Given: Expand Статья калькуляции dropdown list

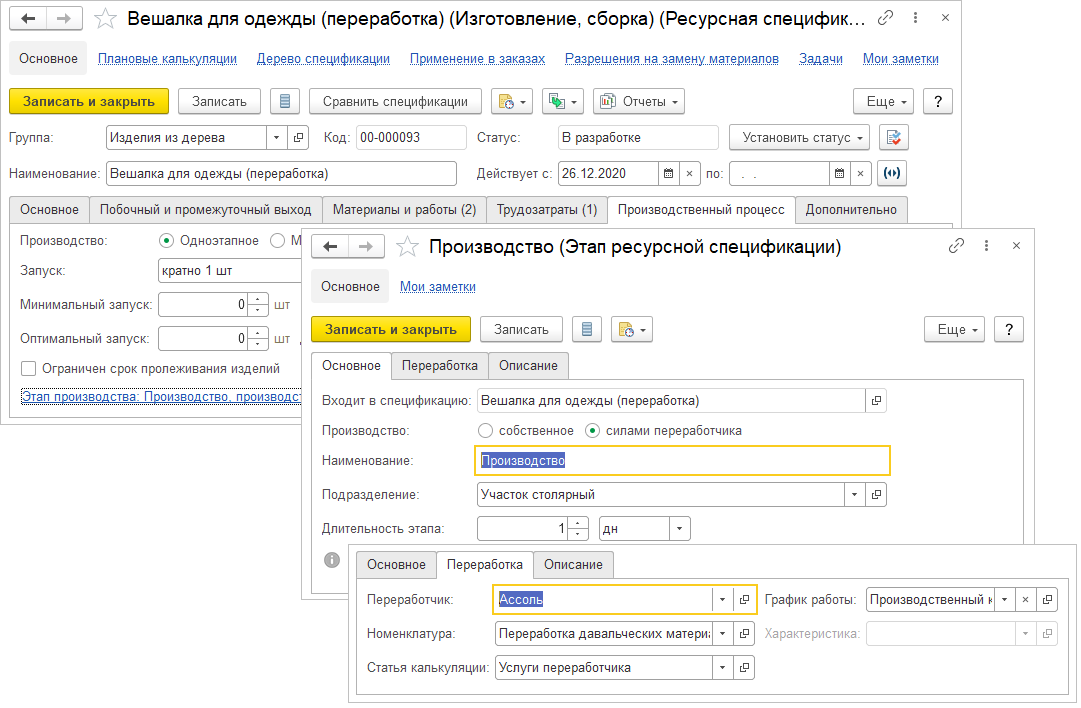Looking at the screenshot, I should coord(721,668).
